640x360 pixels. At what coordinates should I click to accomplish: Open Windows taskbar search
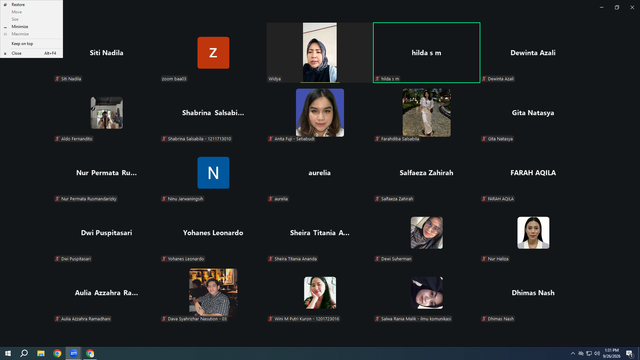point(24,353)
